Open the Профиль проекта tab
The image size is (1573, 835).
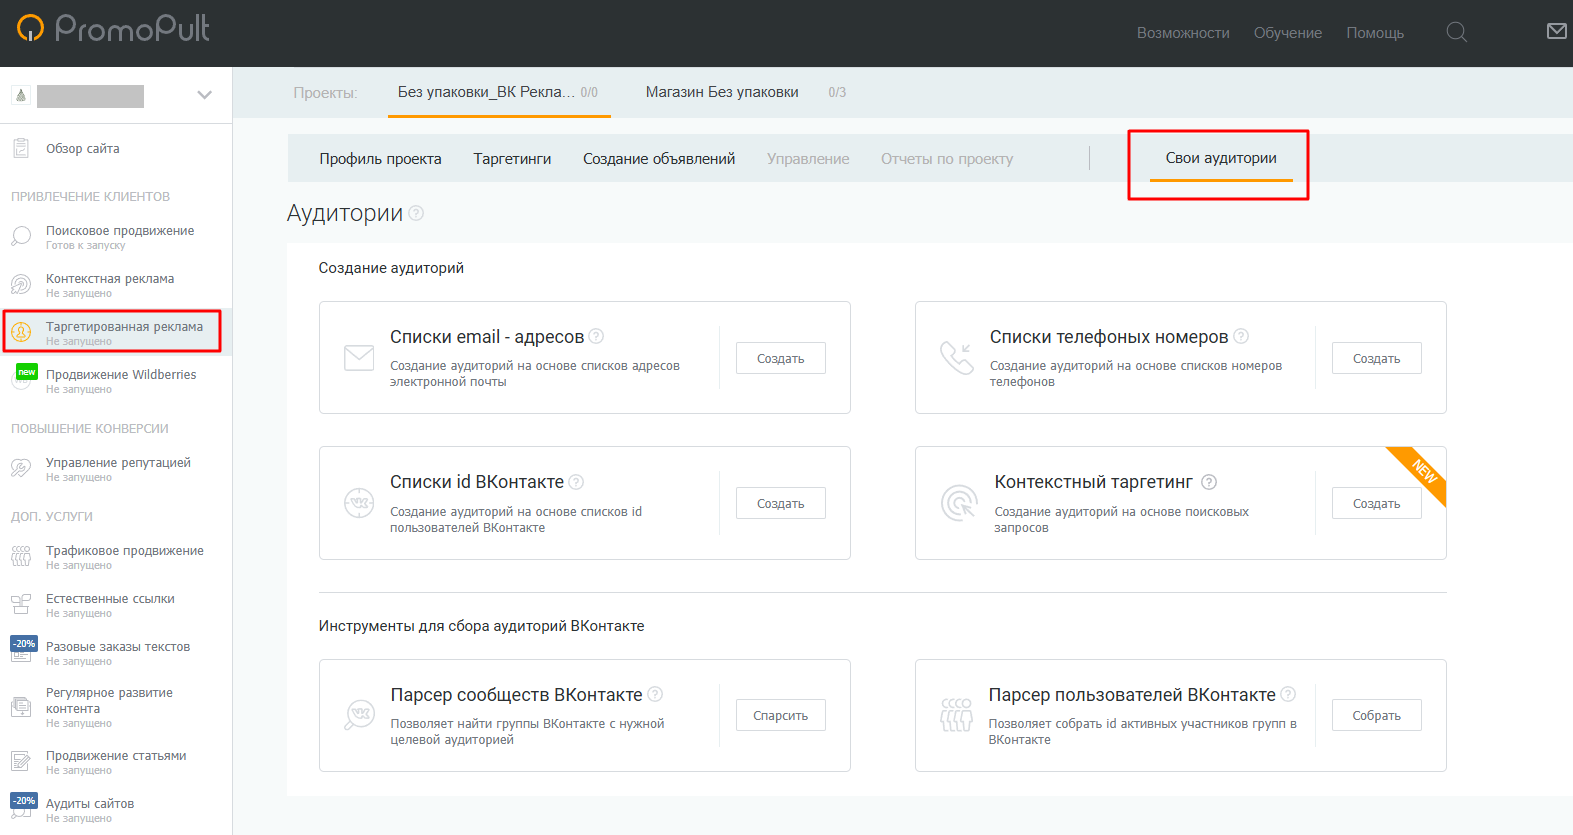(x=380, y=159)
